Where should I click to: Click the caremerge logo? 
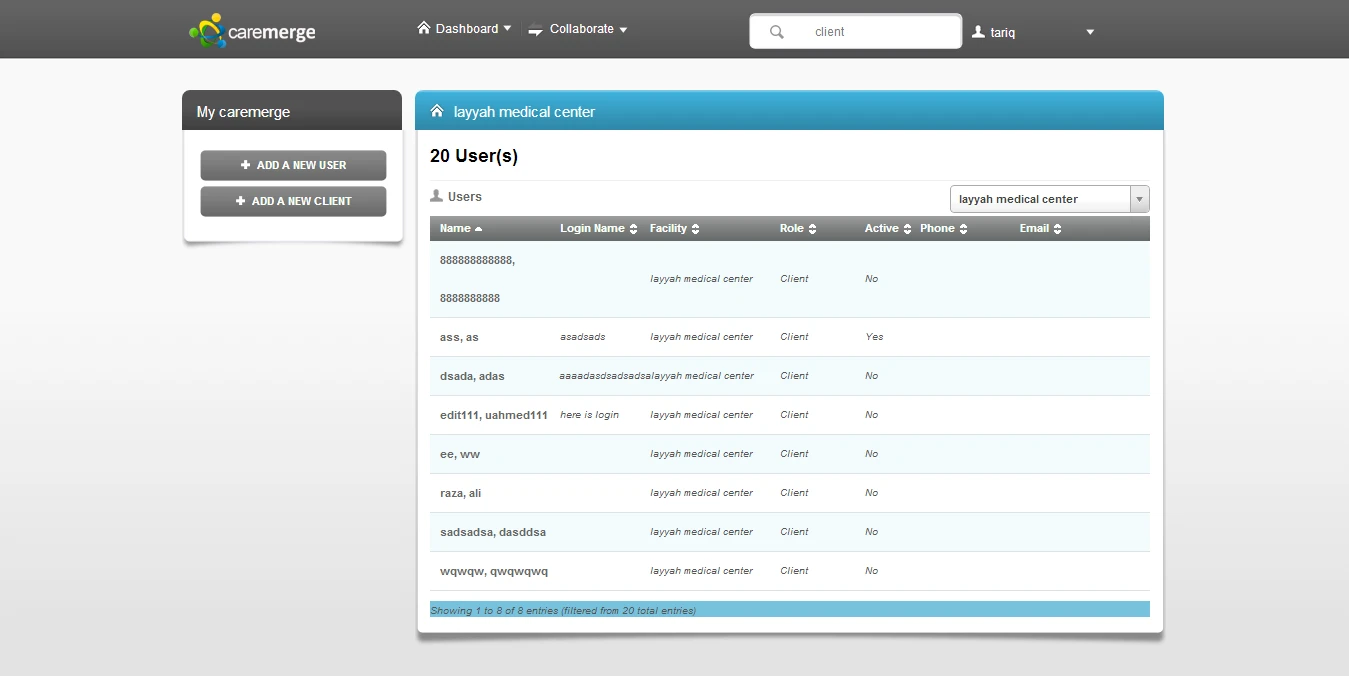[x=252, y=31]
